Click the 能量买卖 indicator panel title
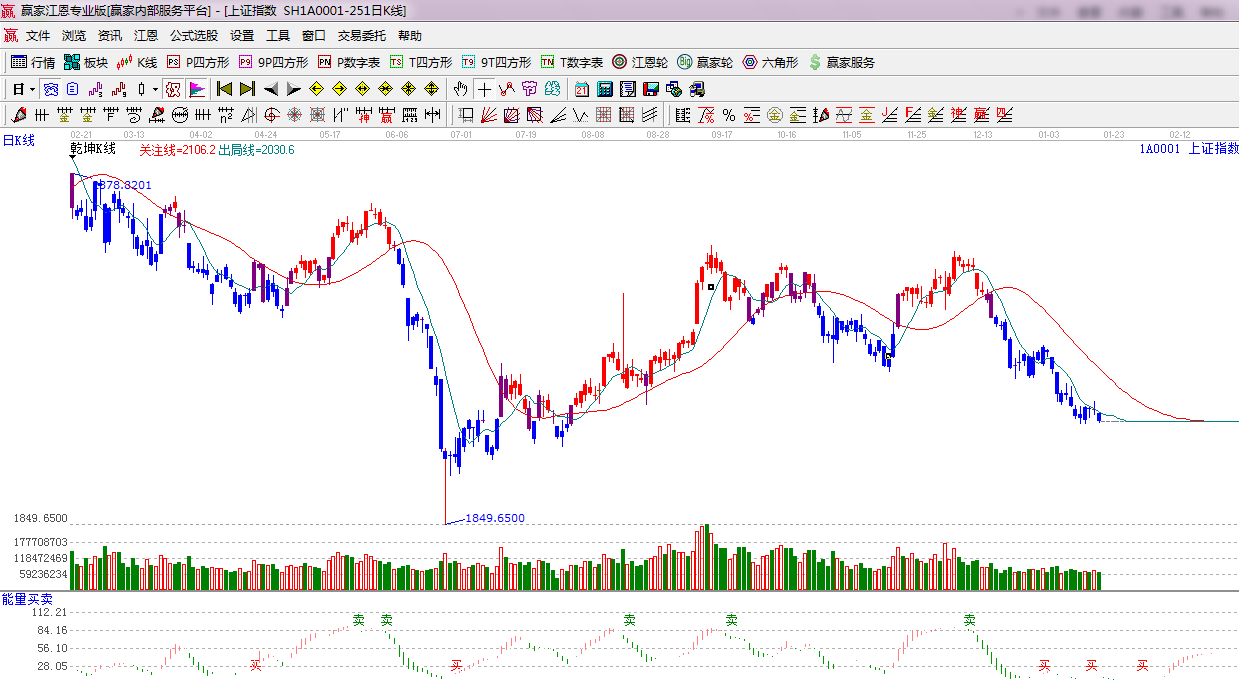Screen dimensions: 1239x685 pyautogui.click(x=27, y=598)
